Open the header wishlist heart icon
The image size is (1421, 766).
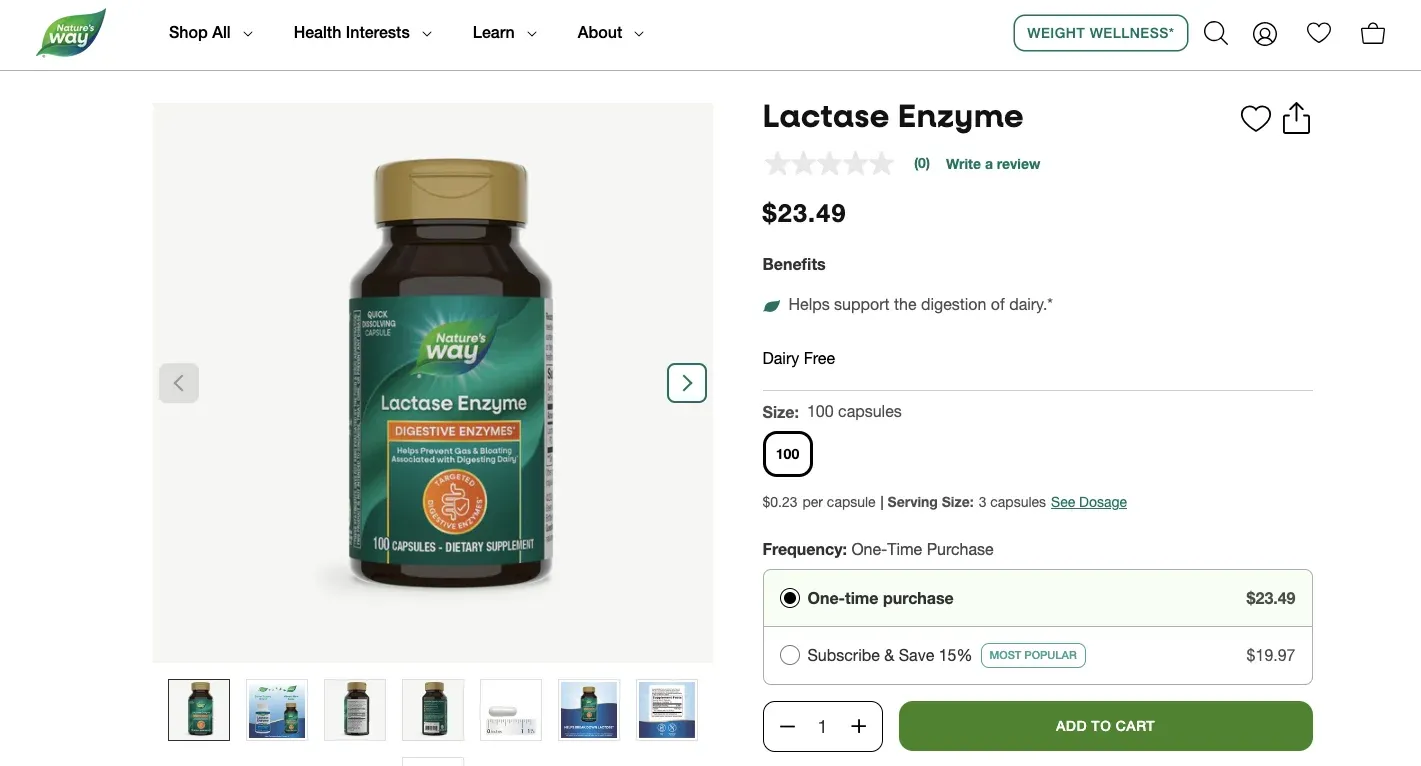coord(1319,33)
